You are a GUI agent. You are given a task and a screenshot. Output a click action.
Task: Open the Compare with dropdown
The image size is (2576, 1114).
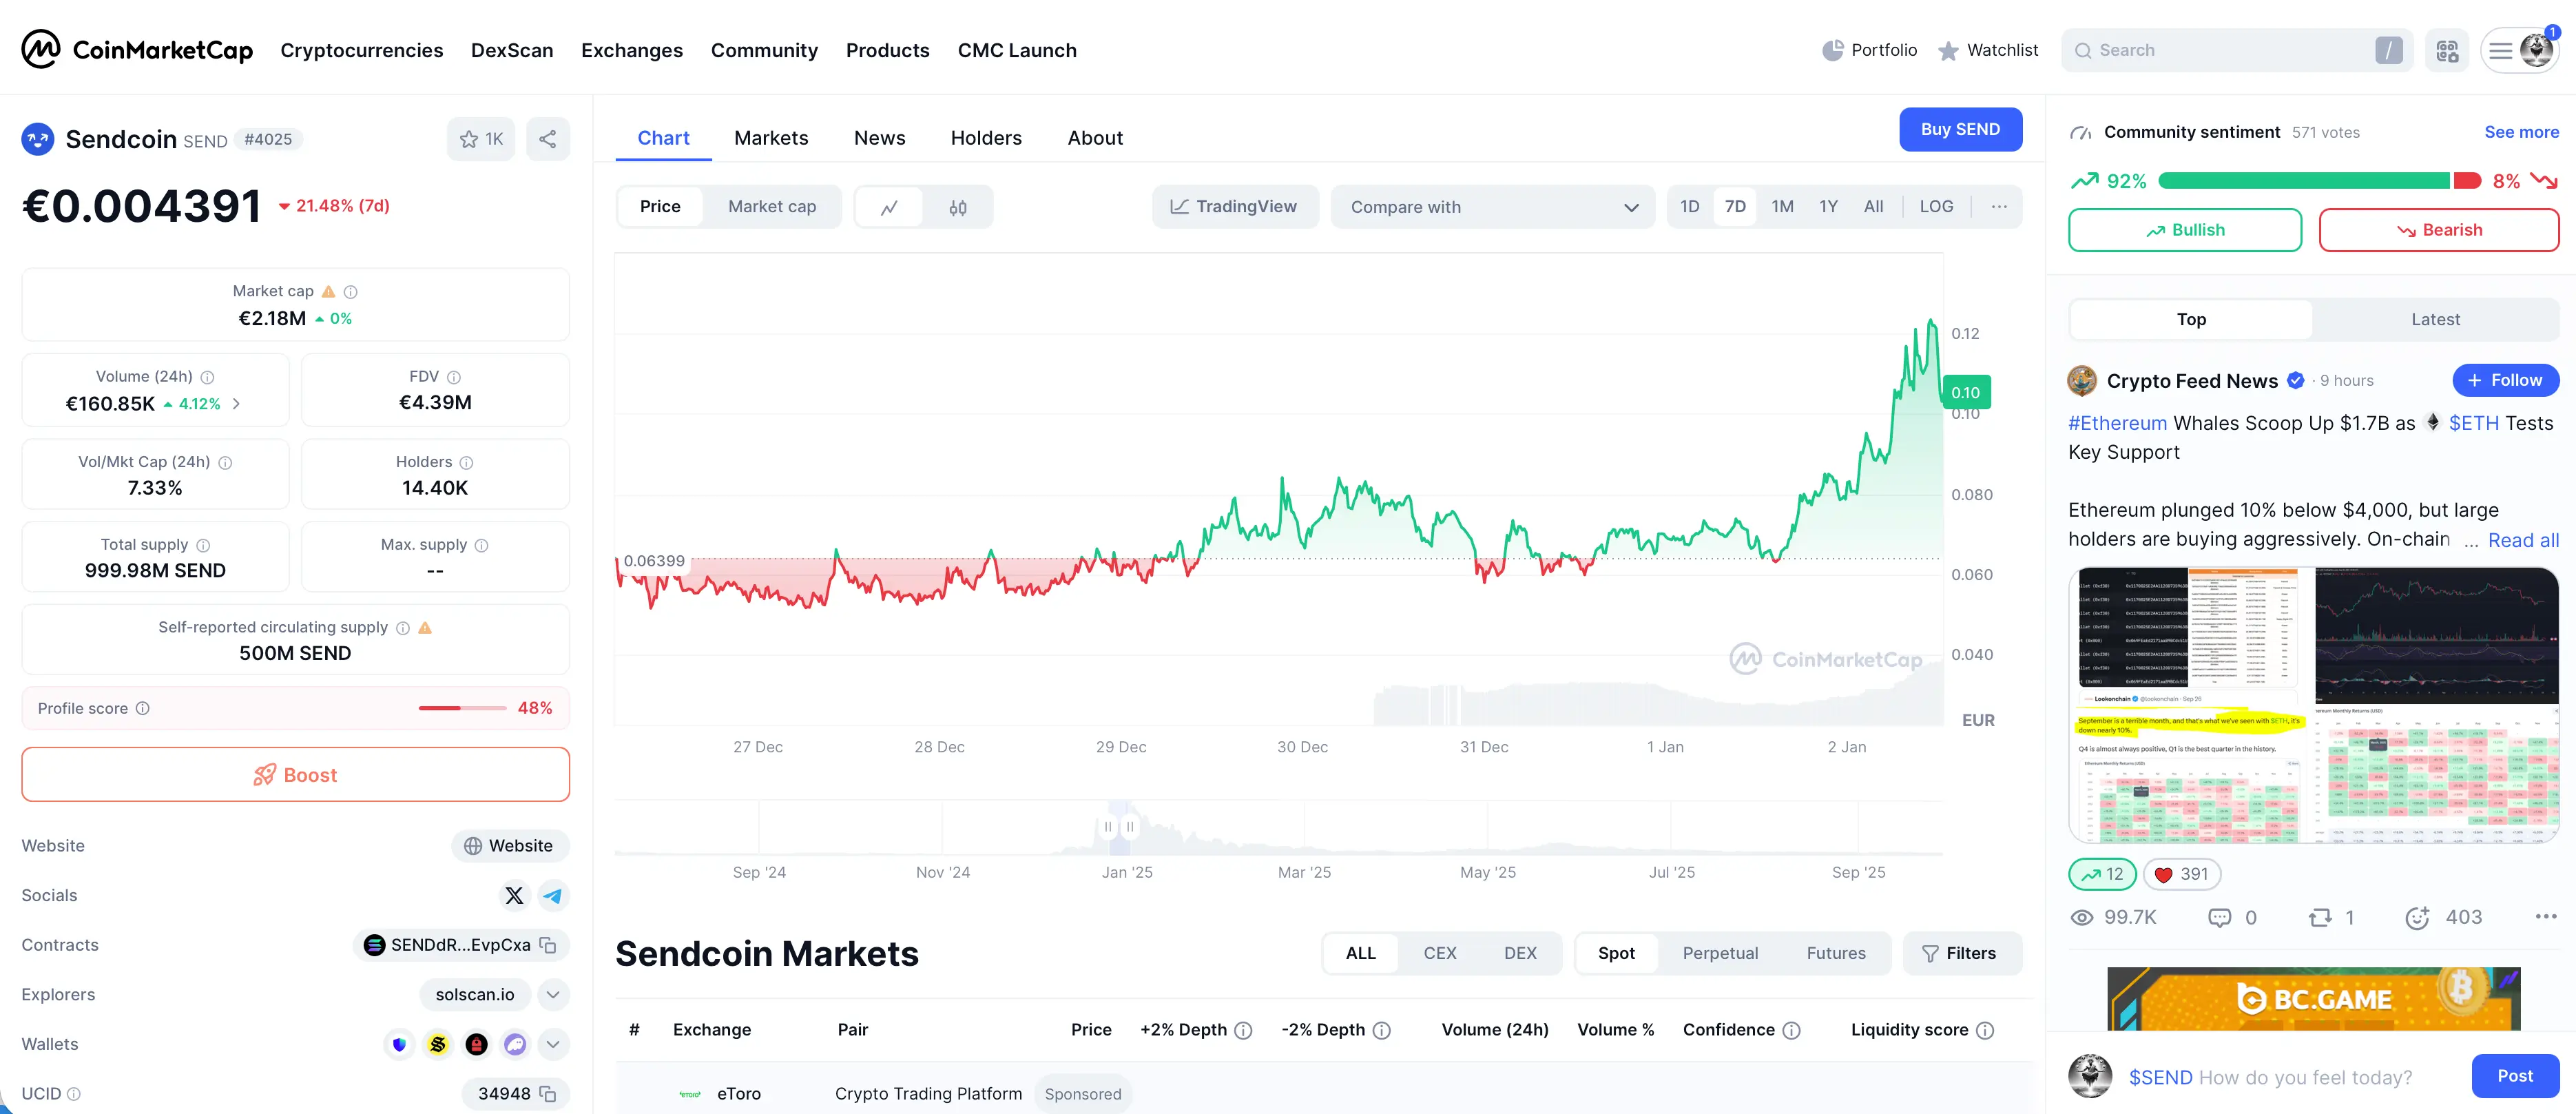tap(1492, 207)
